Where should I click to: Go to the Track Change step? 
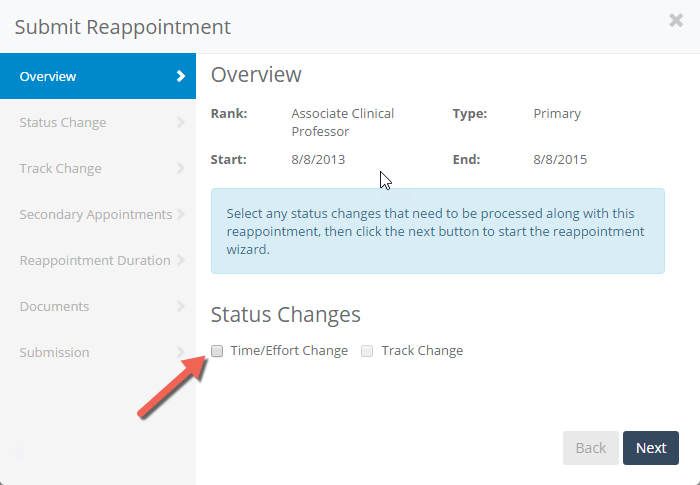click(60, 168)
